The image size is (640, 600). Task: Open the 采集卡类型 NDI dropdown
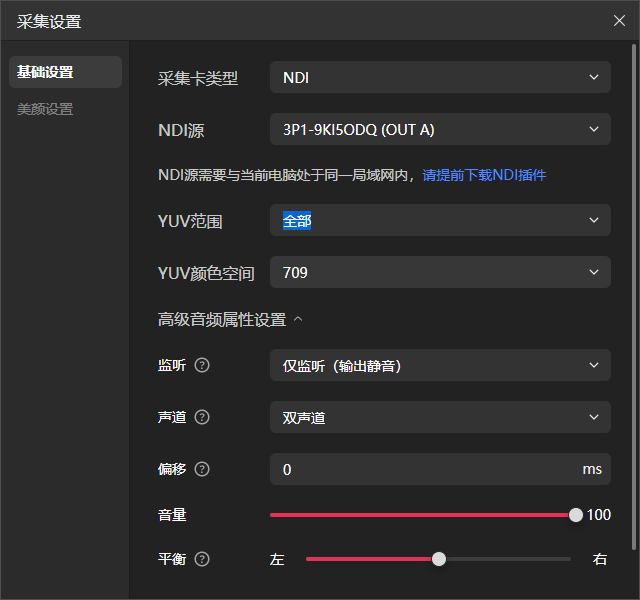point(440,77)
